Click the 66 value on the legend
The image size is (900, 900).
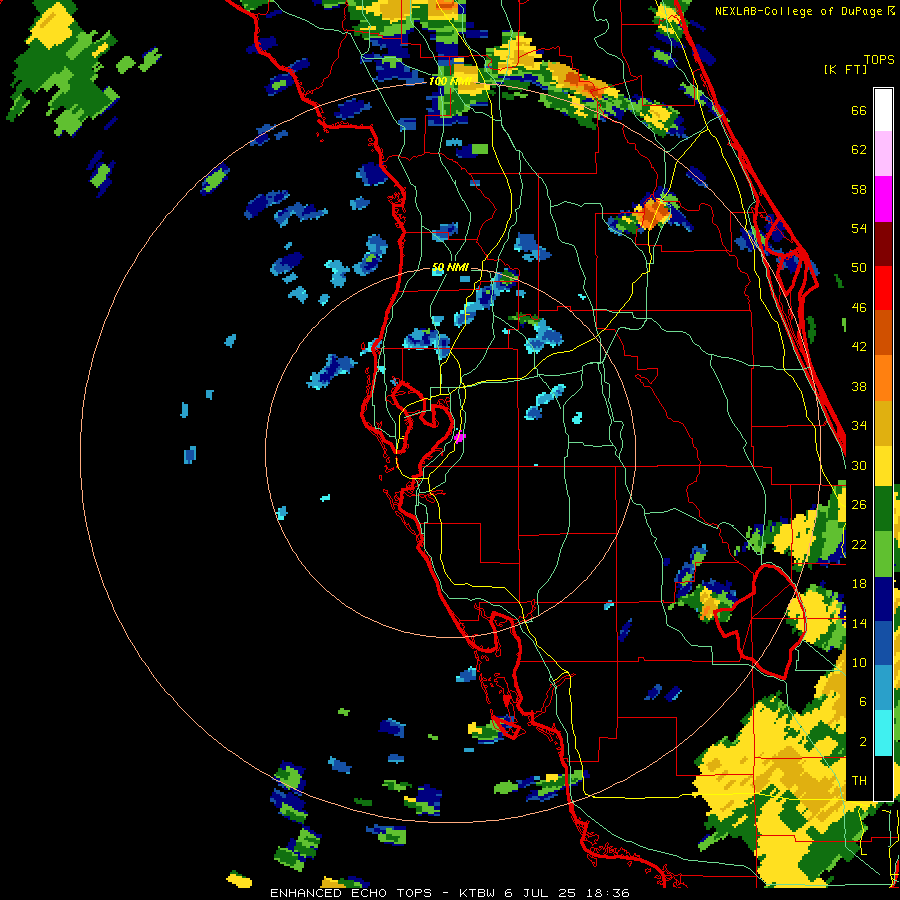859,110
